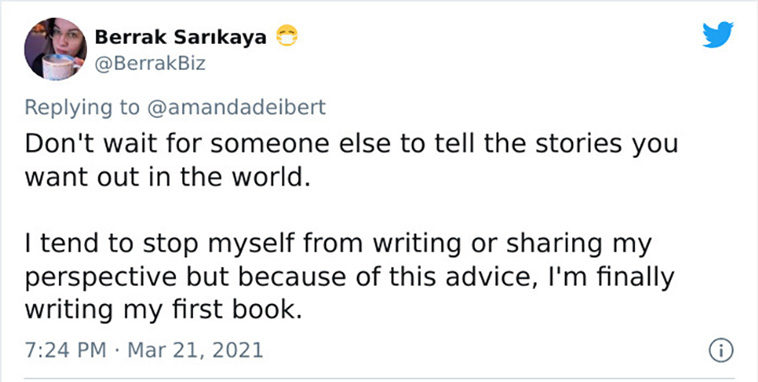Open the tweet info icon
This screenshot has height=382, width=758.
[x=721, y=350]
